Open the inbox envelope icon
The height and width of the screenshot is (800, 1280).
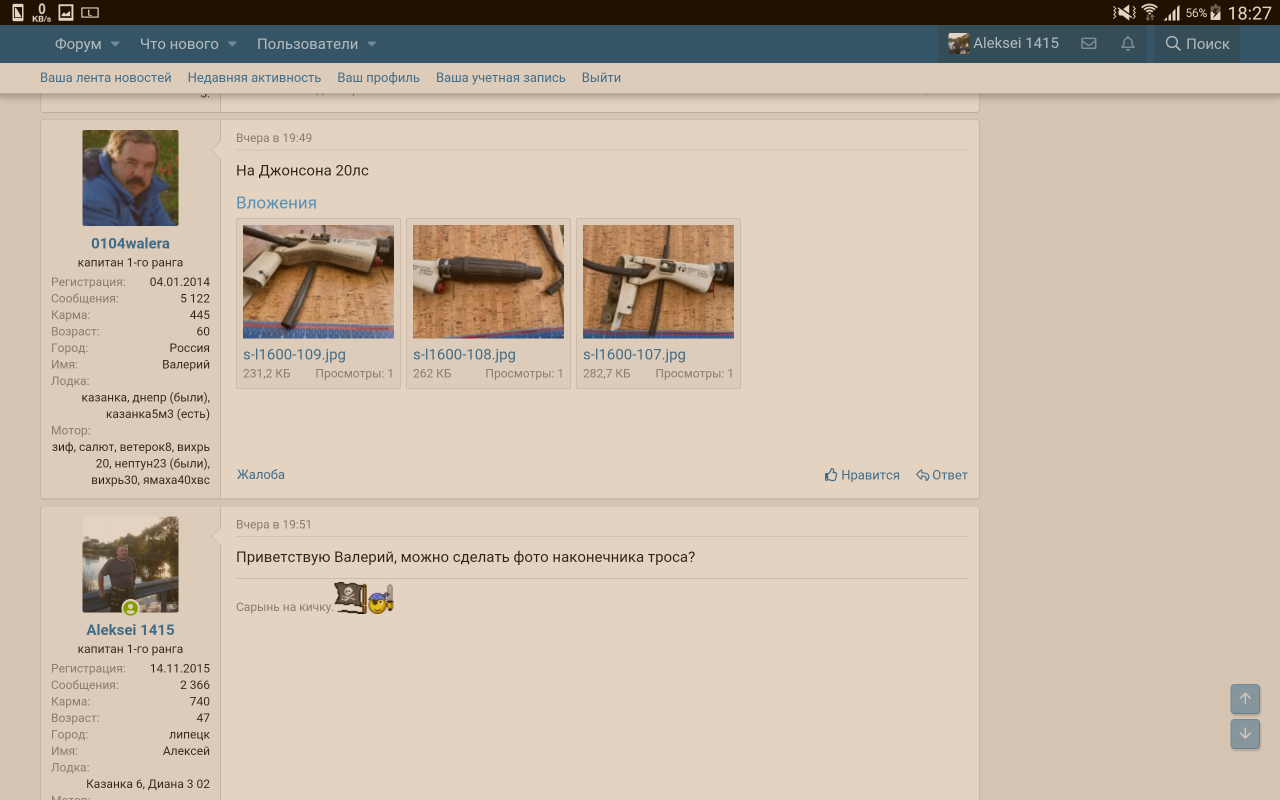[x=1089, y=44]
